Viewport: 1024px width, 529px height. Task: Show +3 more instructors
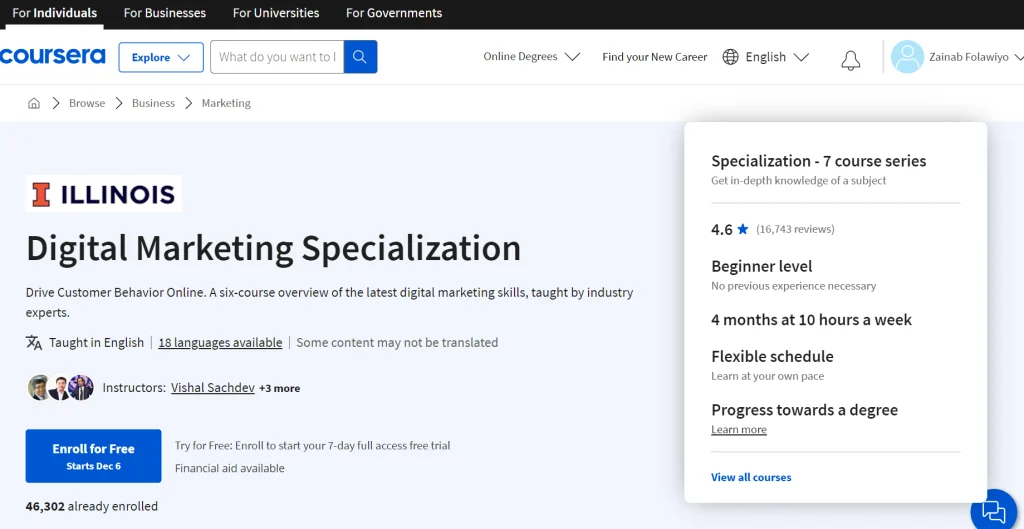(280, 388)
